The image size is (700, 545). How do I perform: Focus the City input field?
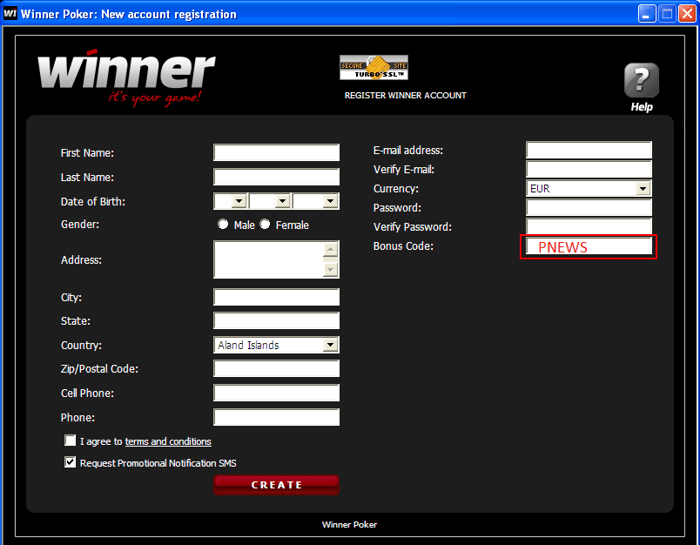pyautogui.click(x=276, y=297)
